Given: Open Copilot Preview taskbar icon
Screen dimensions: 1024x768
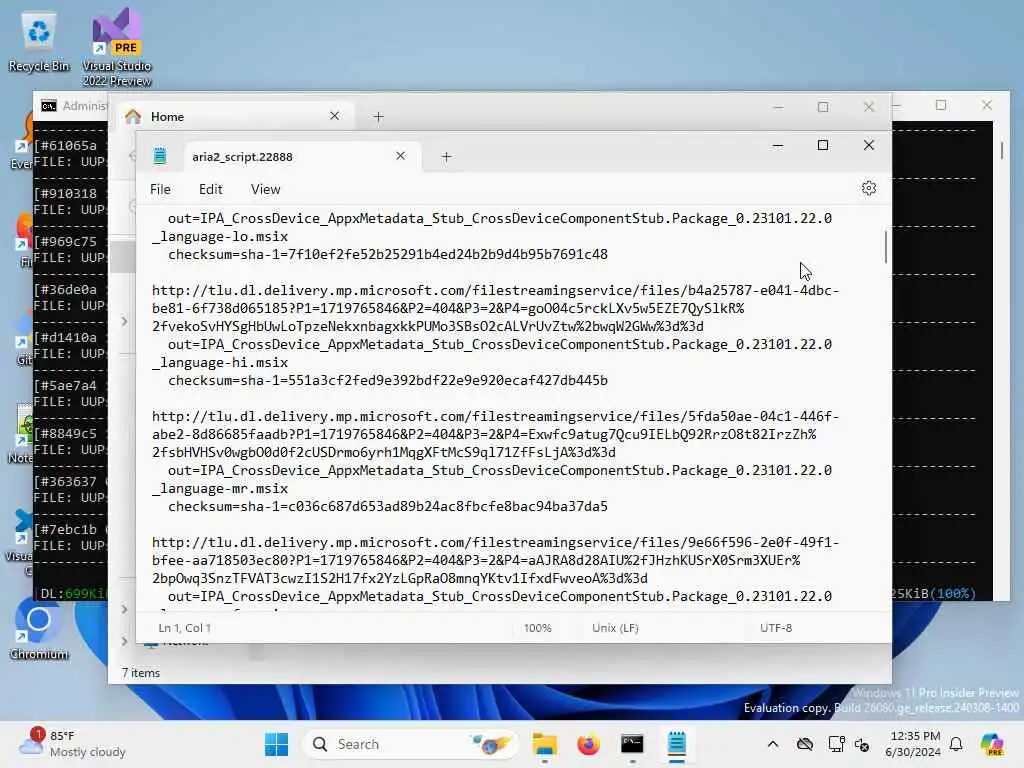Looking at the screenshot, I should tap(992, 744).
